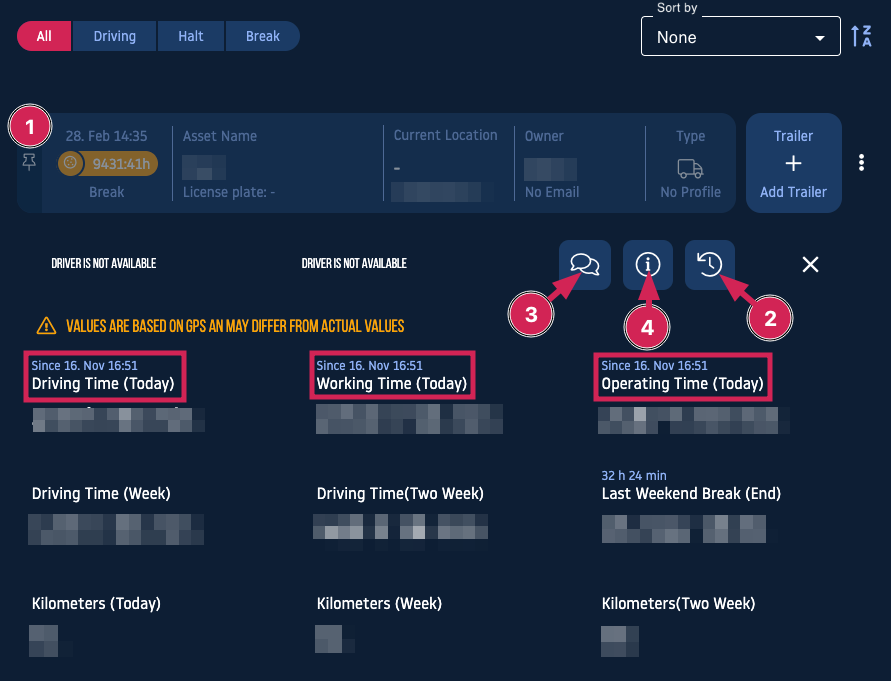This screenshot has height=681, width=891.
Task: Click the dropdown arrow next to None
Action: click(x=820, y=38)
